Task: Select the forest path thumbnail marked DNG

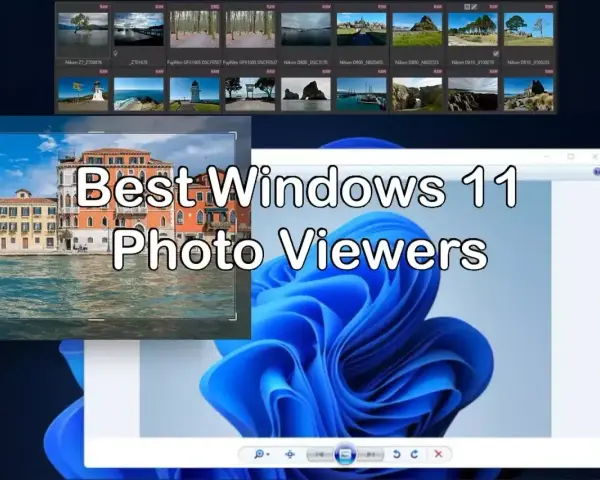Action: click(x=194, y=29)
